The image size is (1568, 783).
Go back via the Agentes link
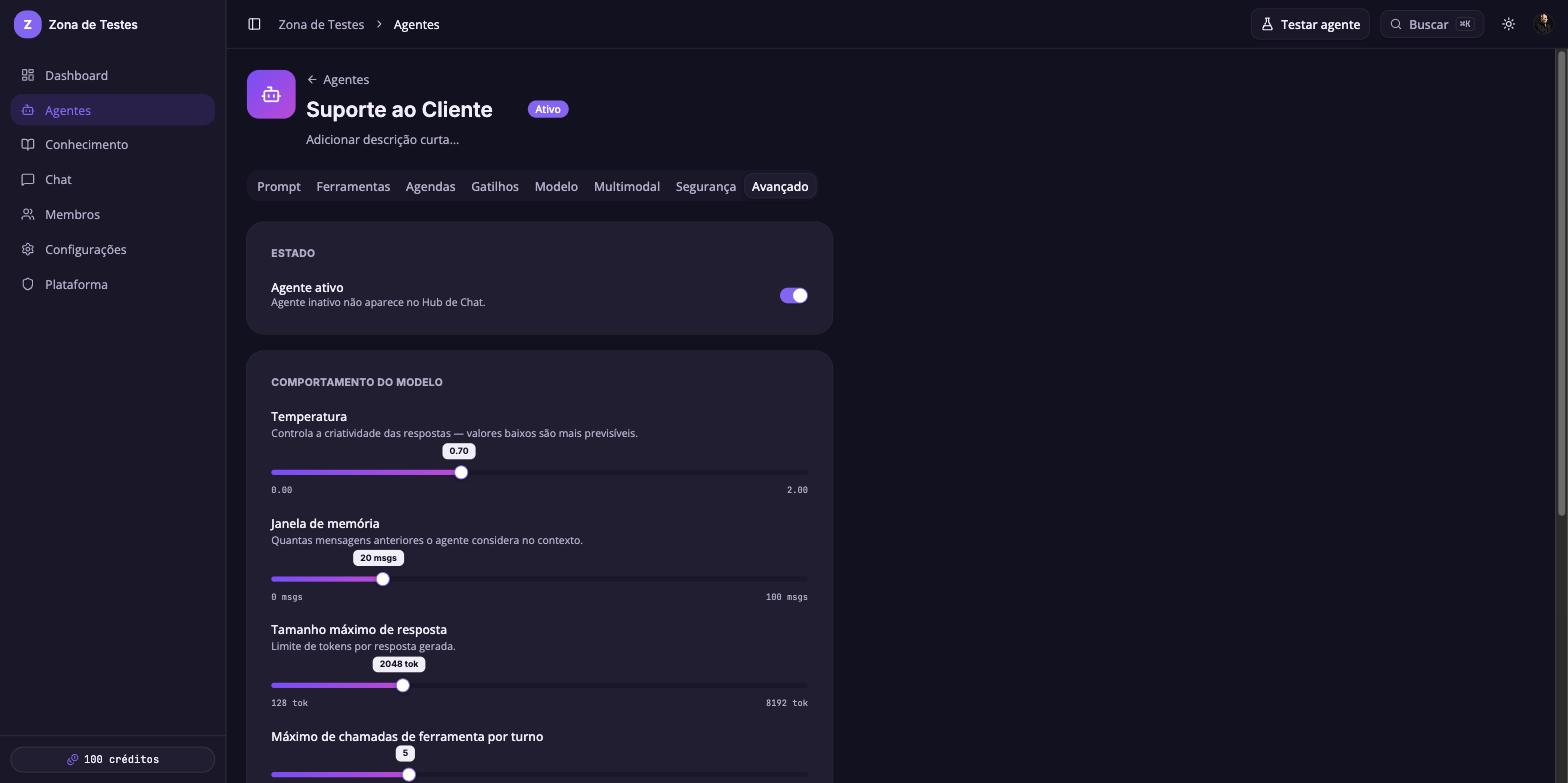[338, 79]
